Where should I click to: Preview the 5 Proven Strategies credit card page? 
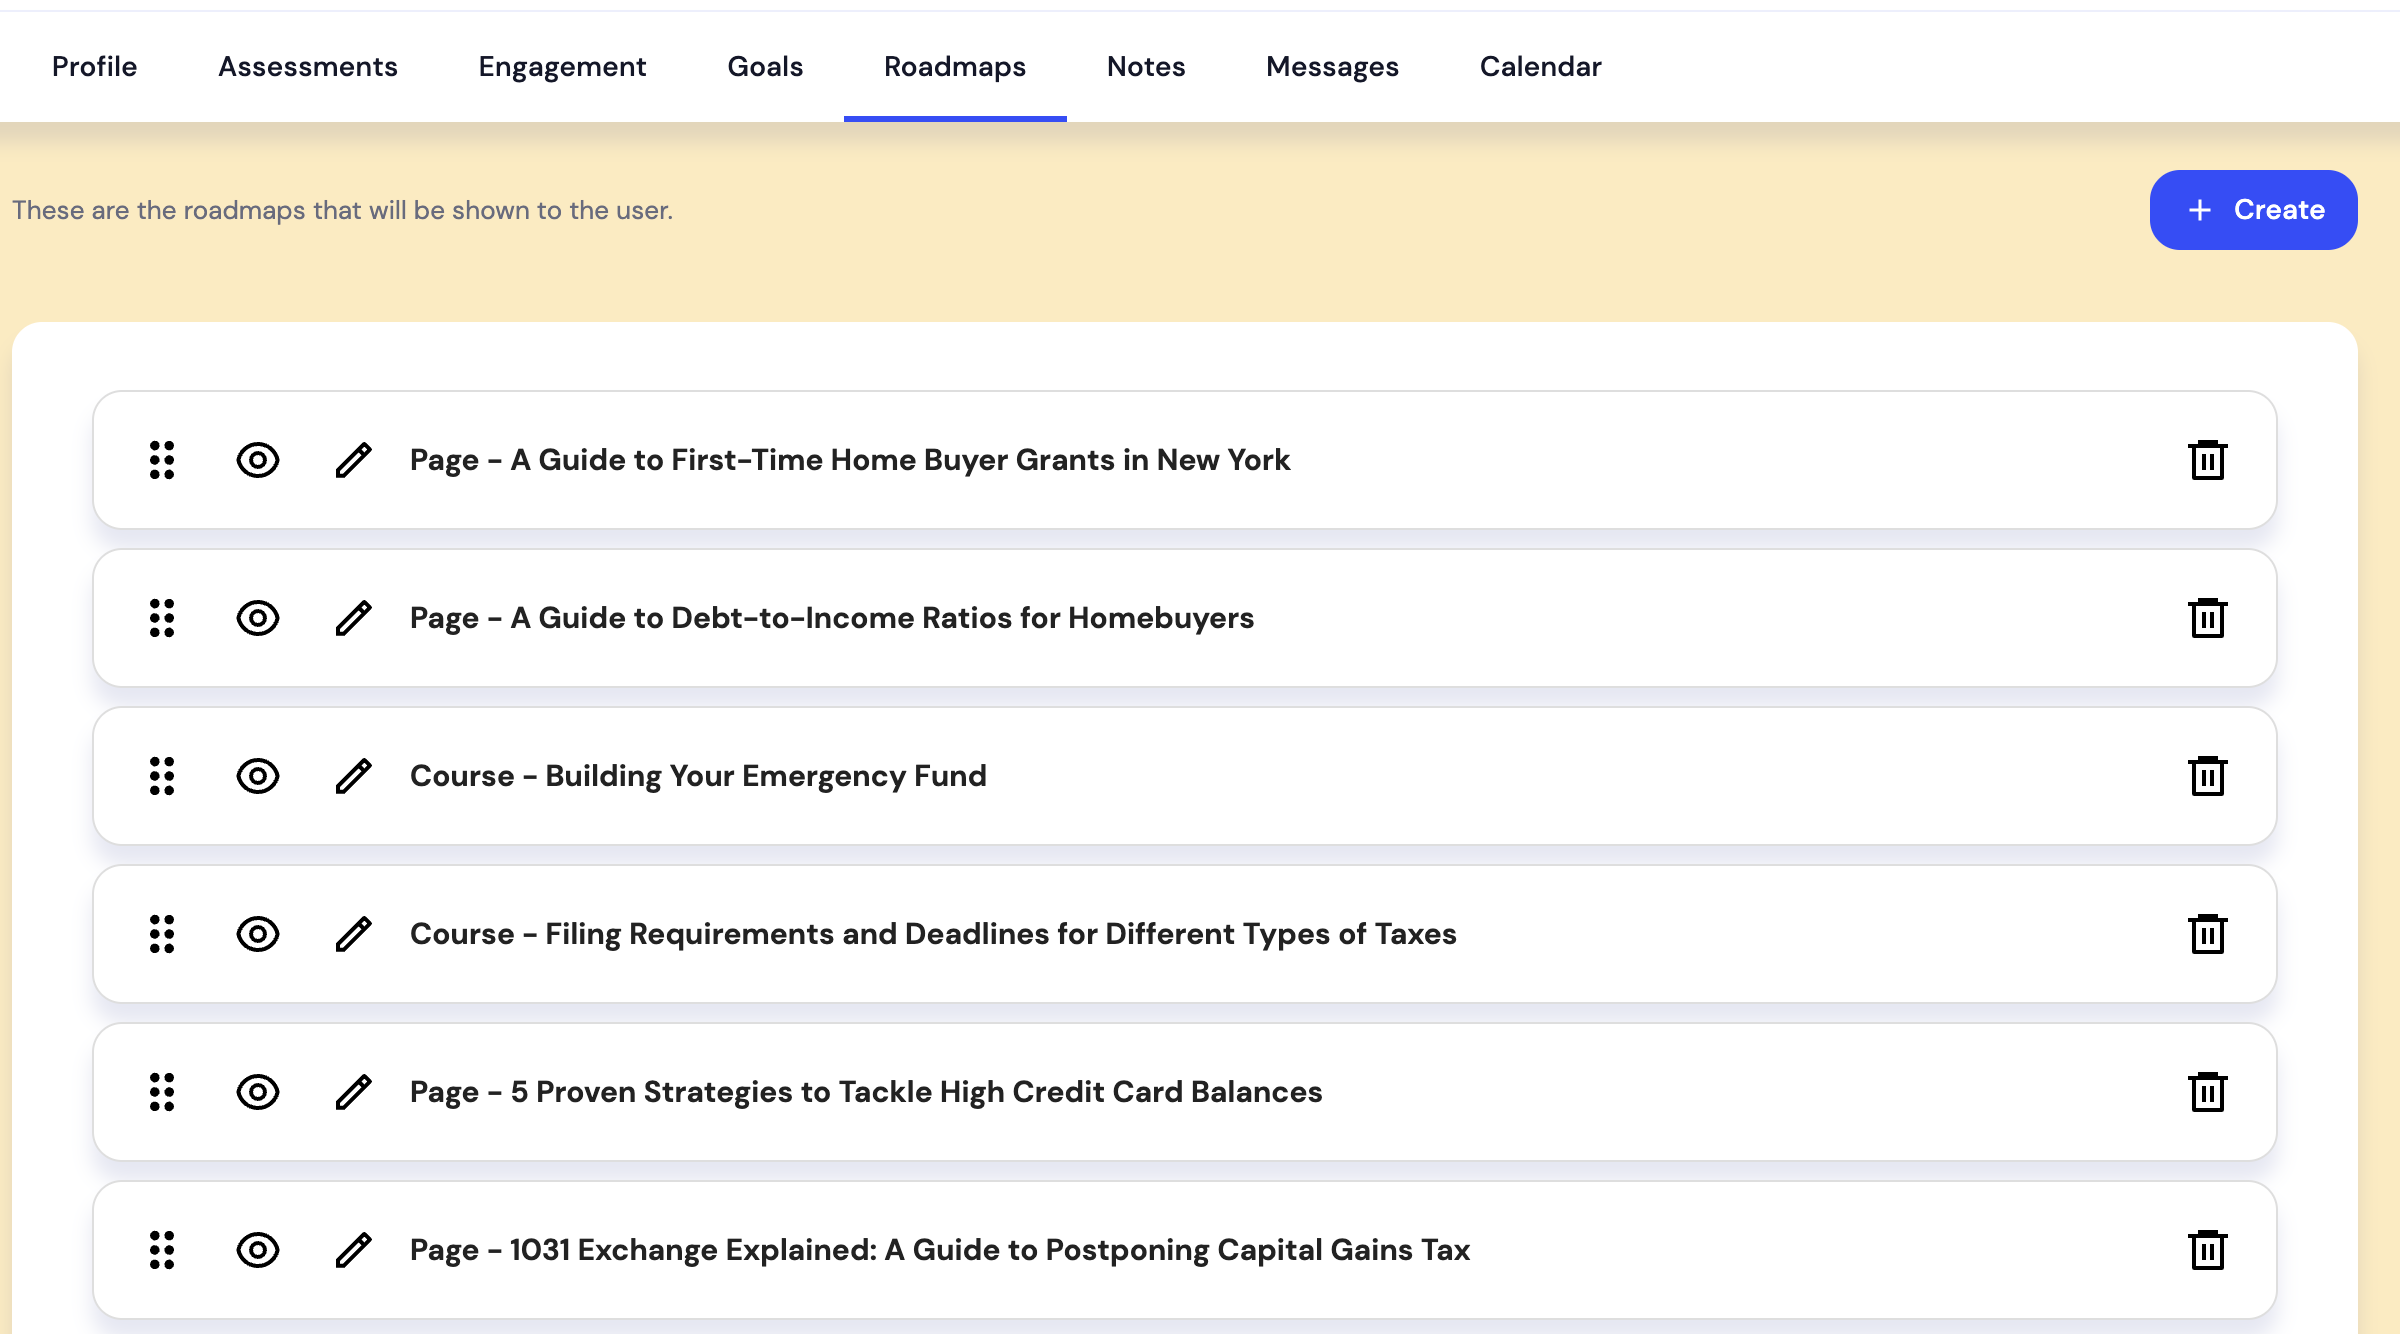click(x=257, y=1092)
